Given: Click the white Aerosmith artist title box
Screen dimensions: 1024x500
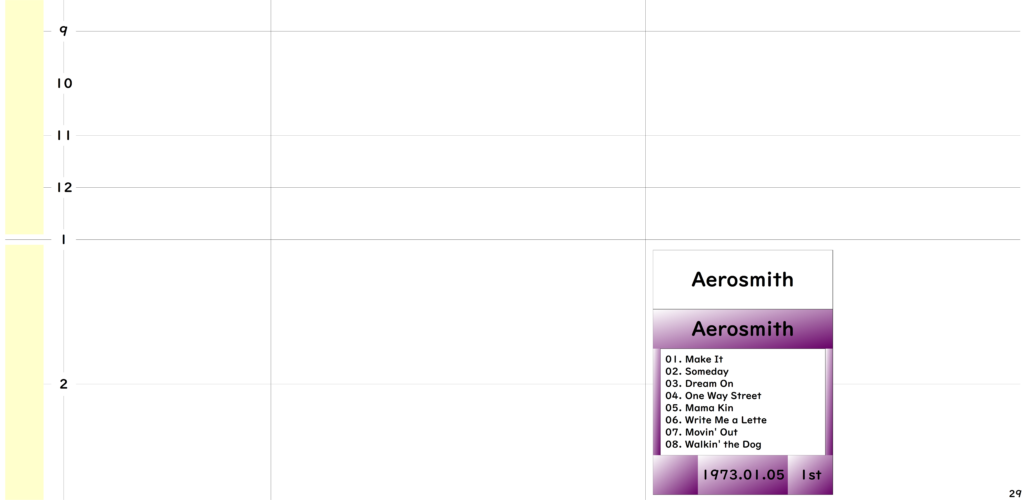Looking at the screenshot, I should pos(742,280).
